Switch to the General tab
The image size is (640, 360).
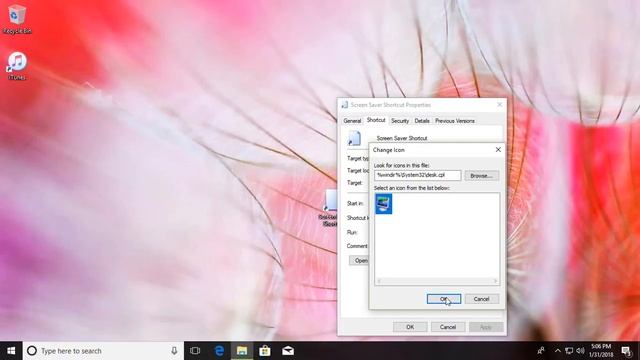tap(352, 121)
